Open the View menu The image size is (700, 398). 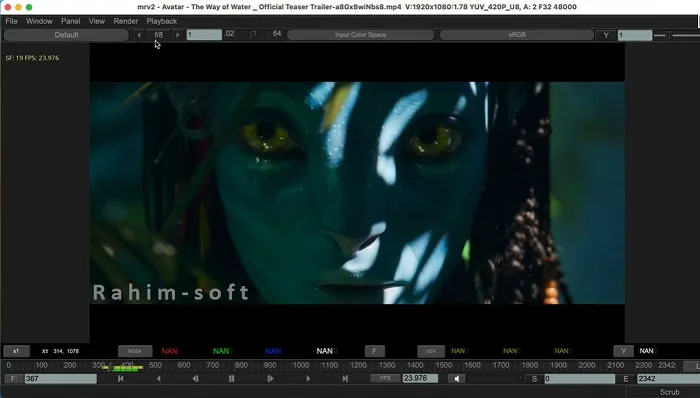[x=96, y=21]
